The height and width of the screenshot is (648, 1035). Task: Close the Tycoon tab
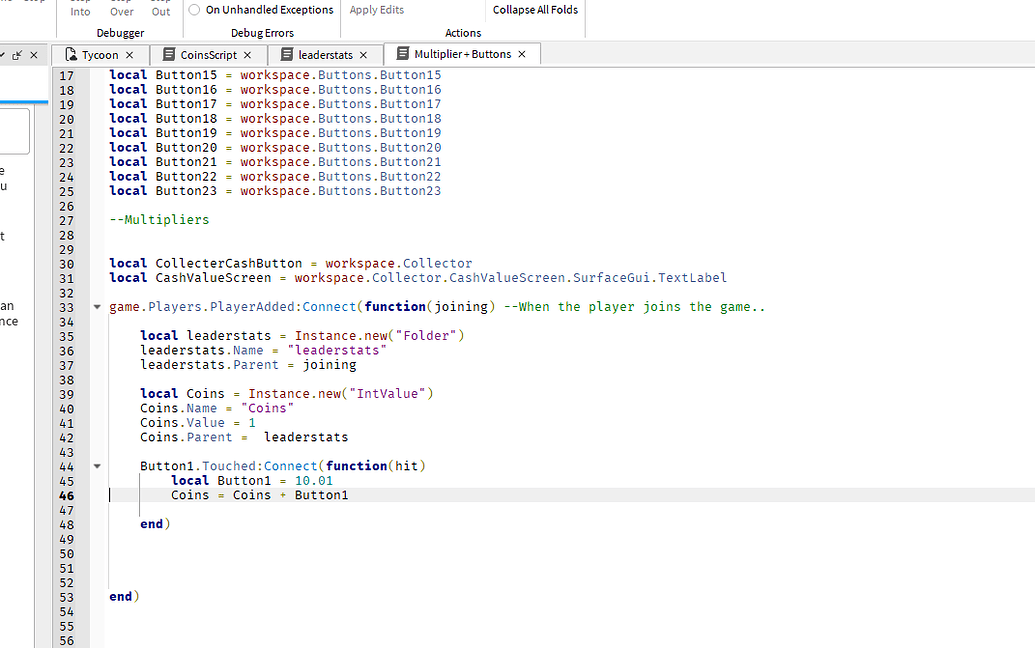[x=129, y=55]
